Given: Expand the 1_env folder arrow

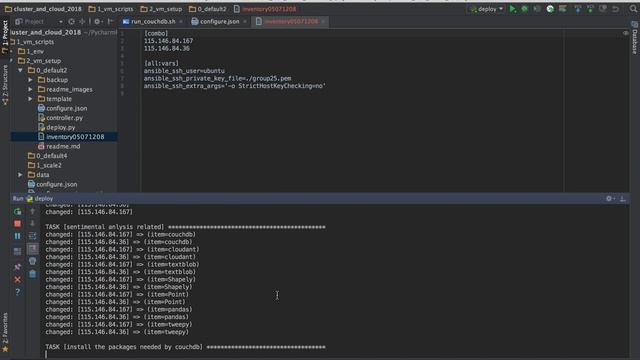Looking at the screenshot, I should click(x=12, y=51).
